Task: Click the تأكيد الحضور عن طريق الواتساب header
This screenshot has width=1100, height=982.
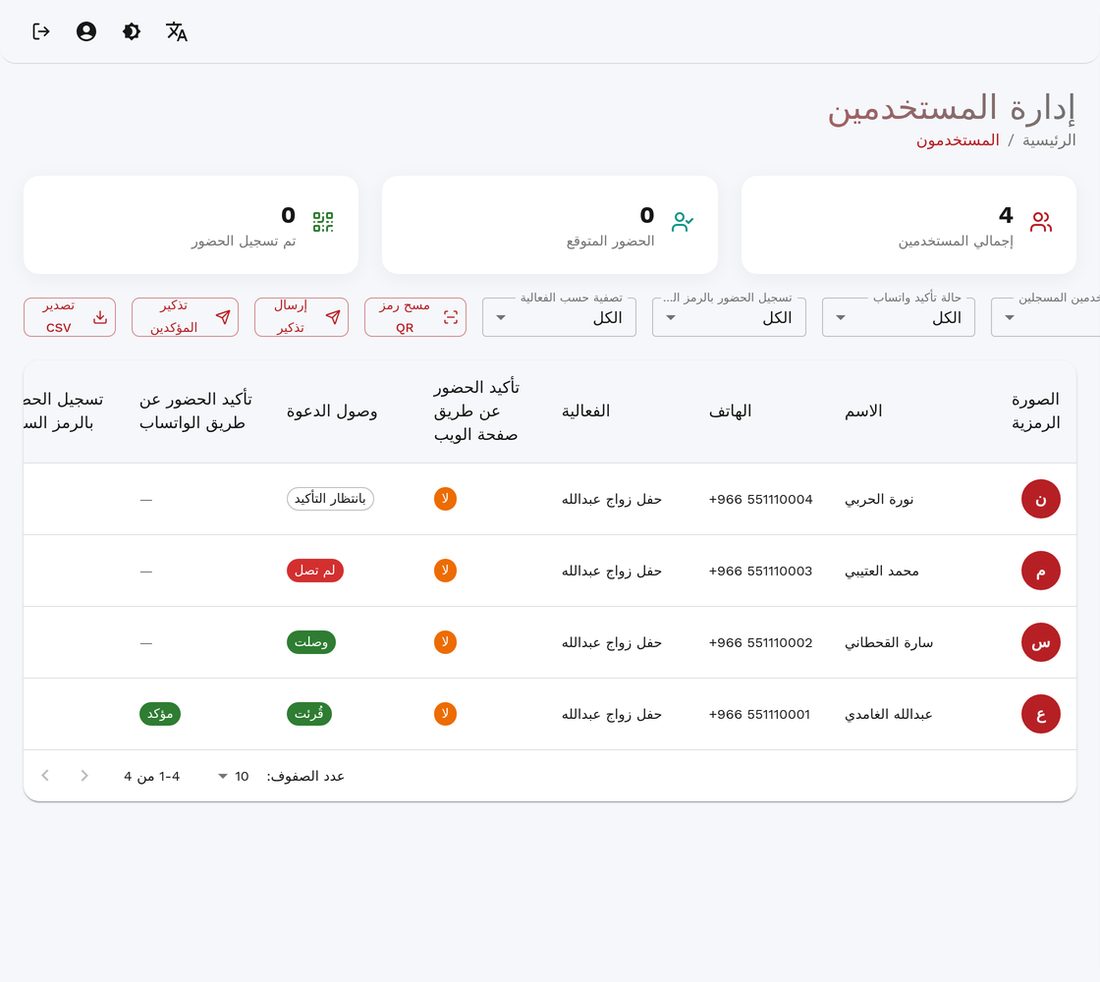Action: coord(195,411)
